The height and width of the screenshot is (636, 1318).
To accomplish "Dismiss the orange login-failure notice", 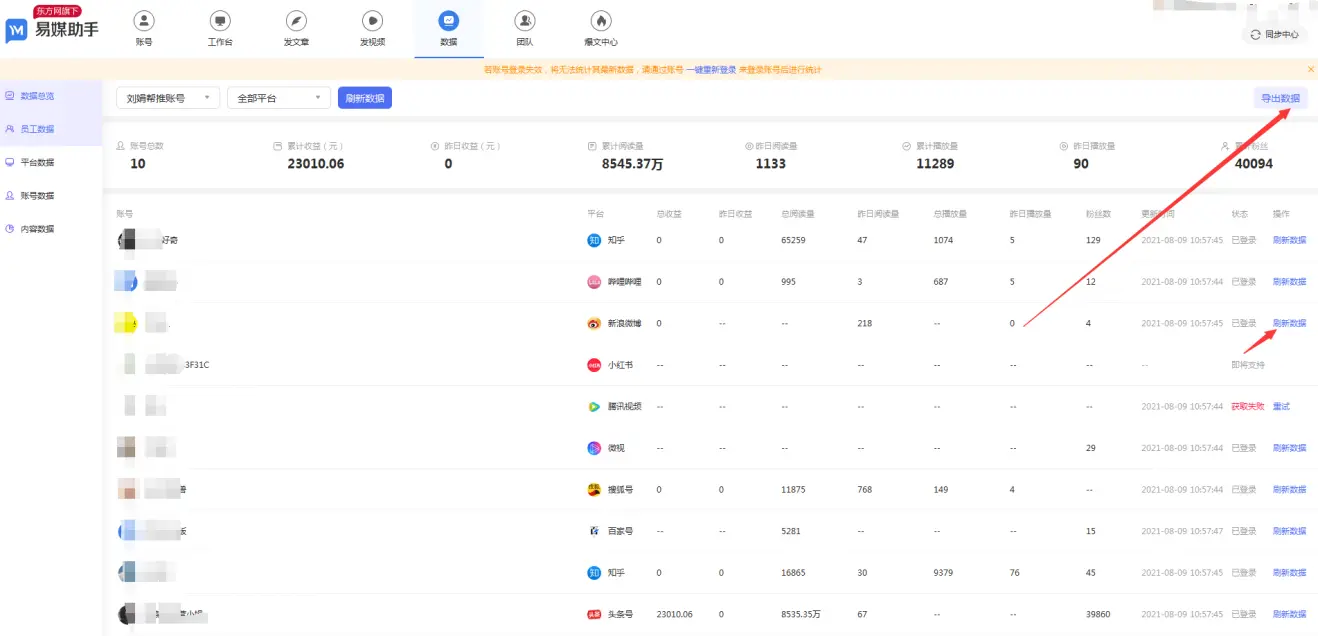I will click(1311, 69).
